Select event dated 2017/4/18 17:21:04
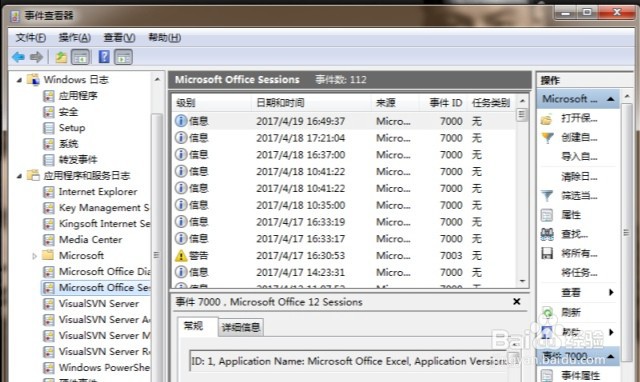The image size is (640, 382). pyautogui.click(x=344, y=138)
